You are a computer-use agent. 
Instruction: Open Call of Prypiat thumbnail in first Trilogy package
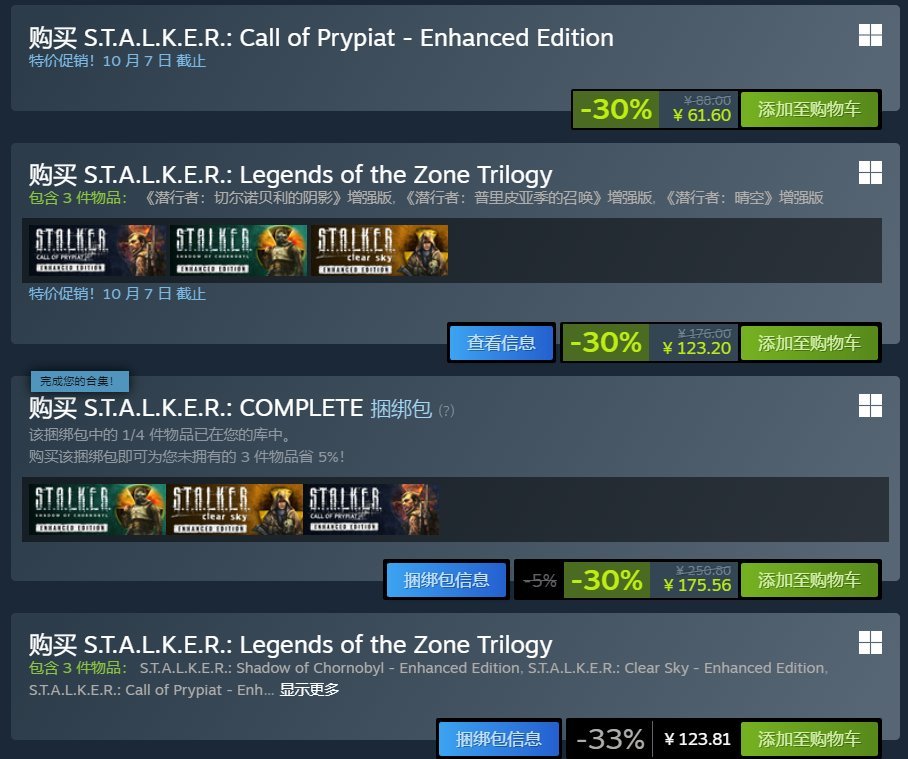tap(98, 251)
